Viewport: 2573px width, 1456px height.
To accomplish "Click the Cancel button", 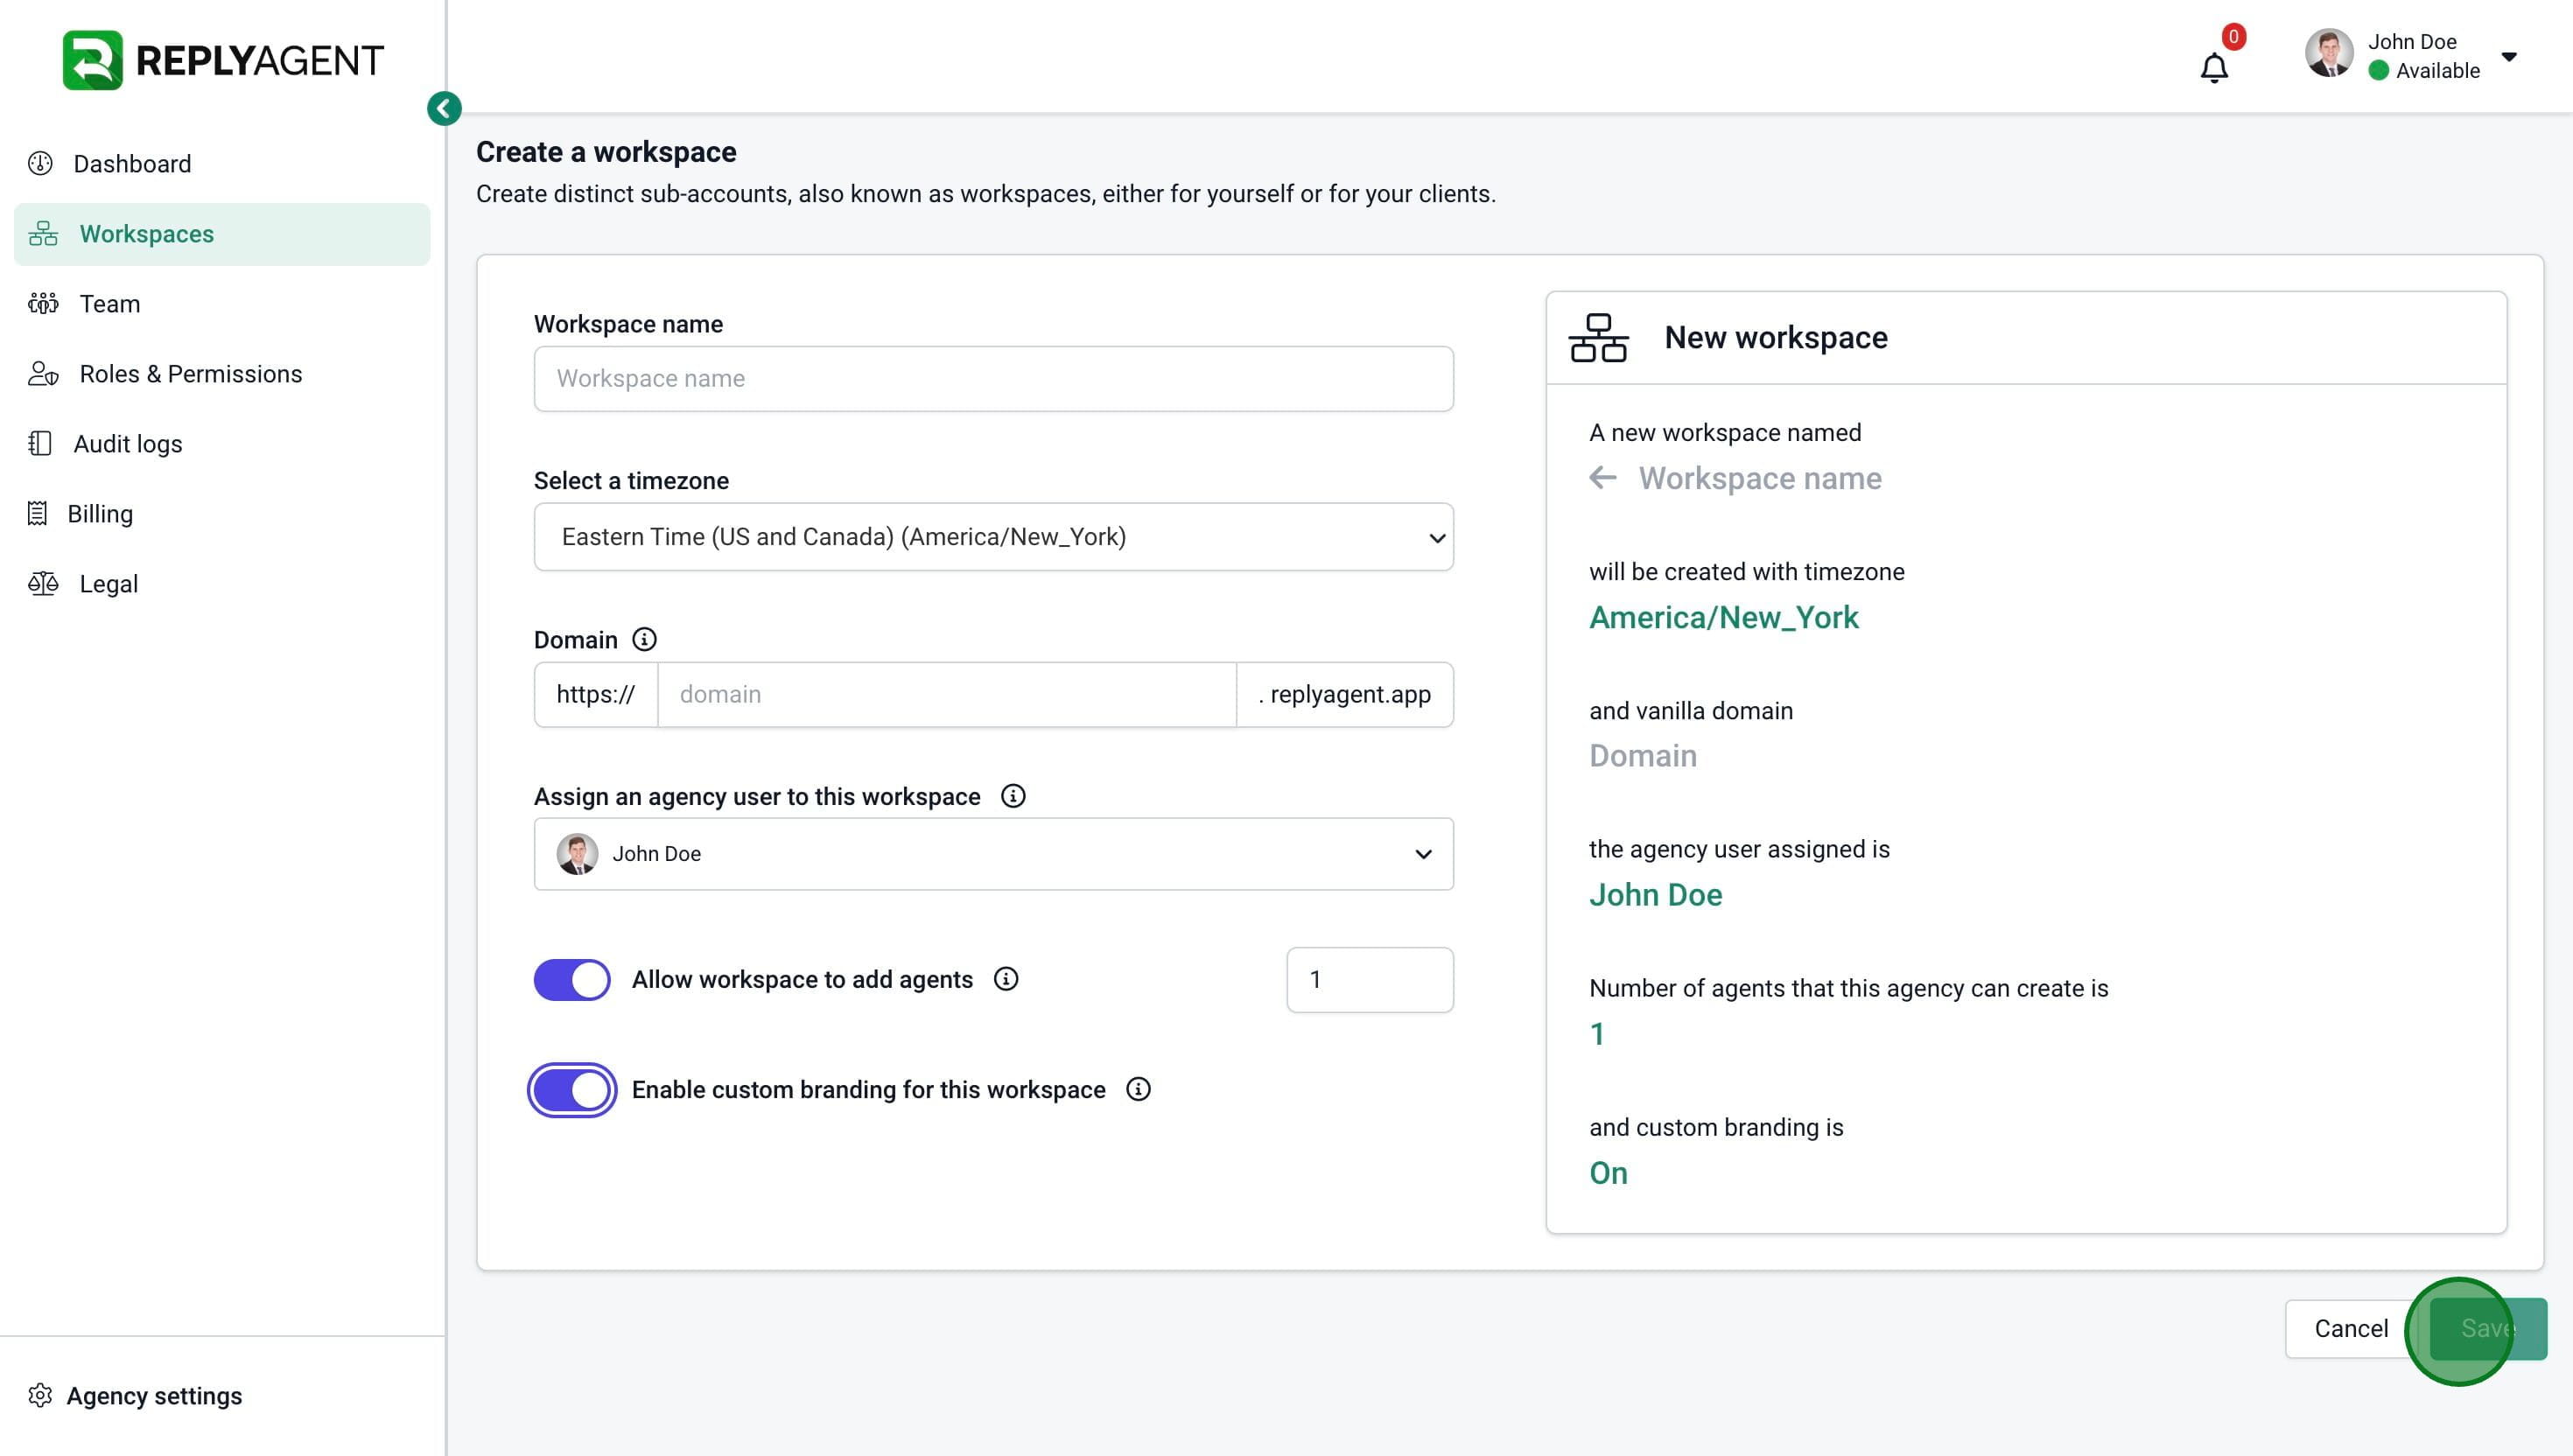I will (2350, 1328).
